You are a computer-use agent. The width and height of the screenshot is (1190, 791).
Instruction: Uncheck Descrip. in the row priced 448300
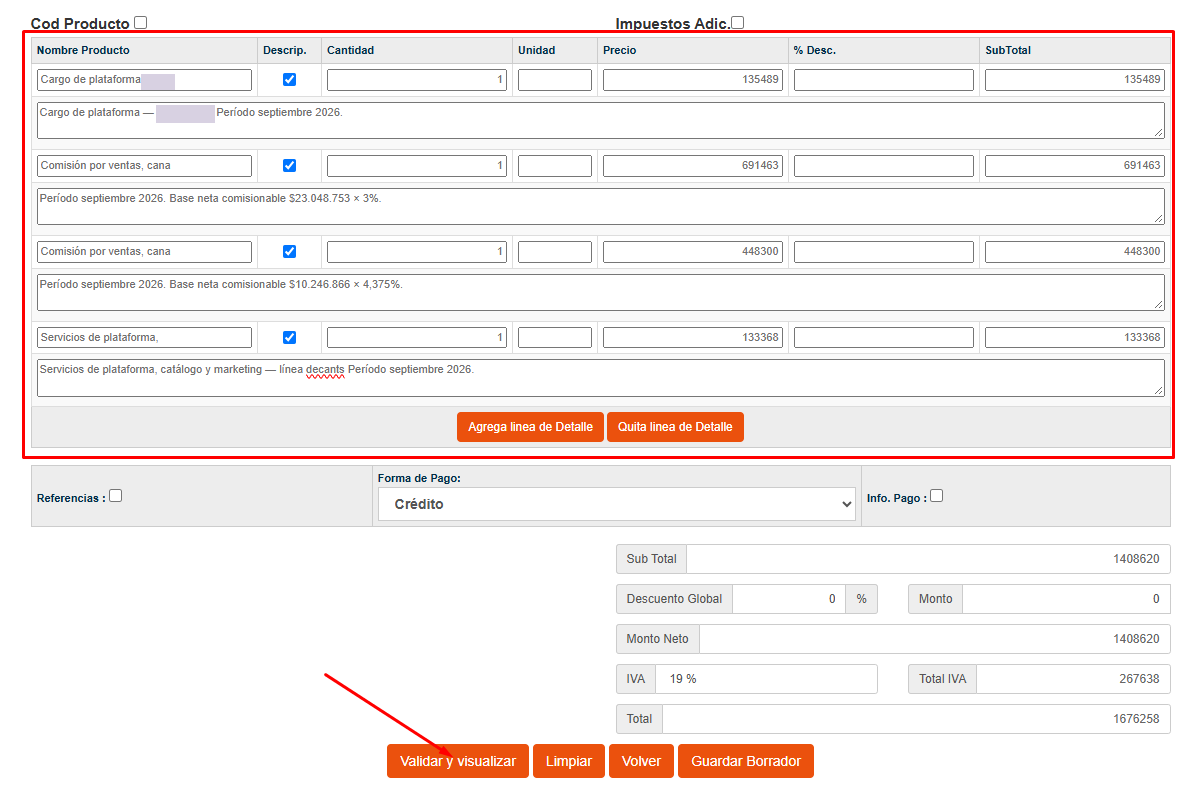289,251
